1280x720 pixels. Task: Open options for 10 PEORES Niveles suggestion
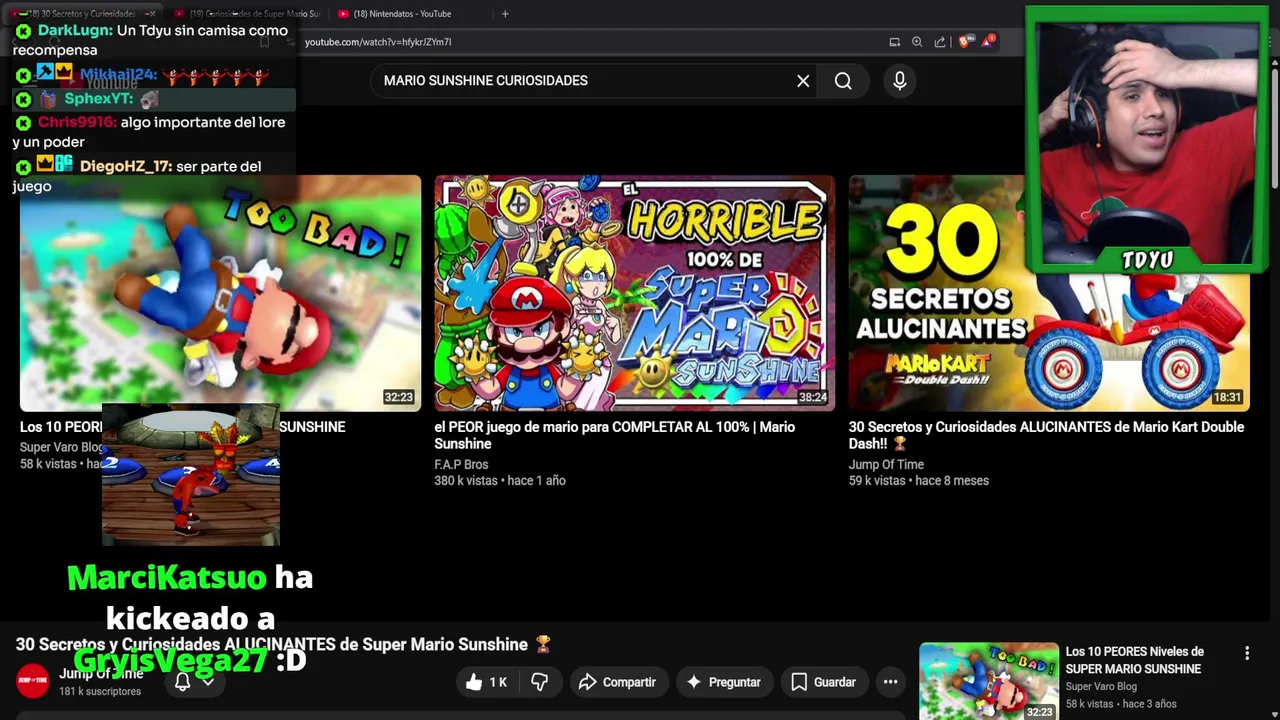point(1247,653)
